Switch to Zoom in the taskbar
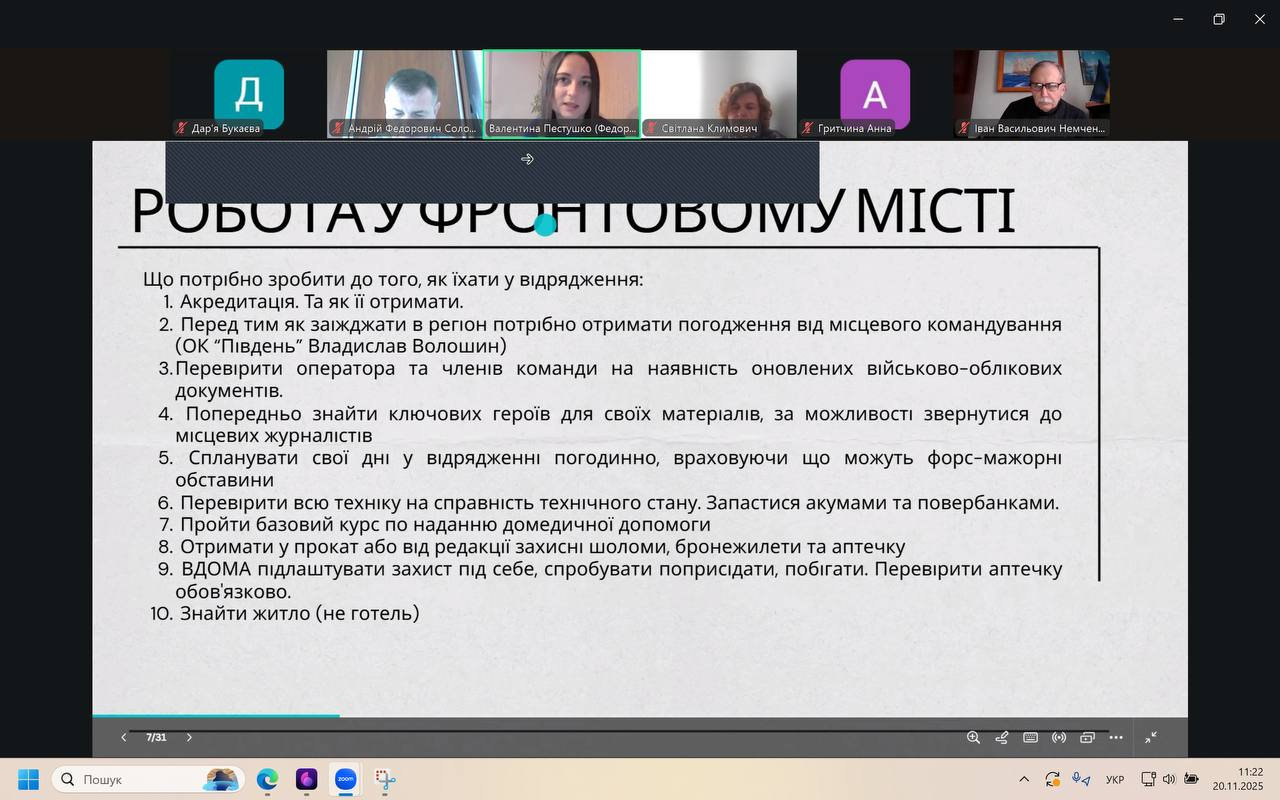The height and width of the screenshot is (800, 1280). [345, 779]
